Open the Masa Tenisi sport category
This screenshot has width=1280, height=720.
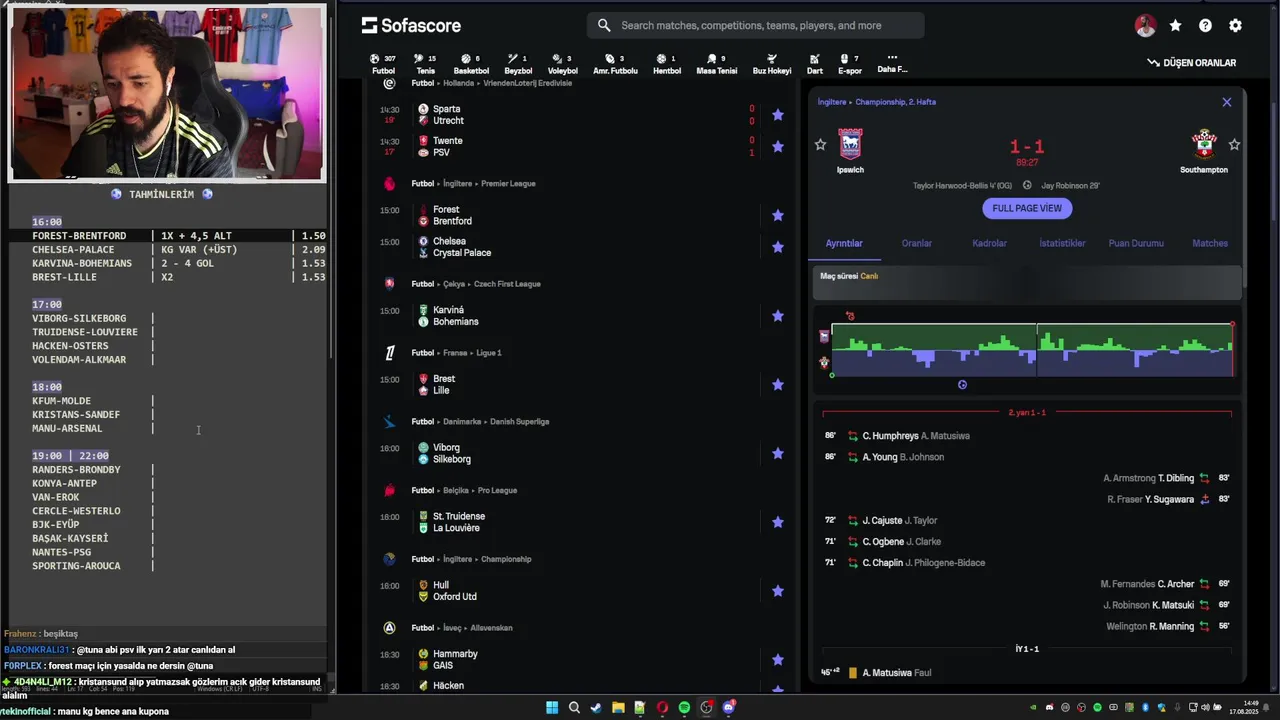(x=716, y=64)
